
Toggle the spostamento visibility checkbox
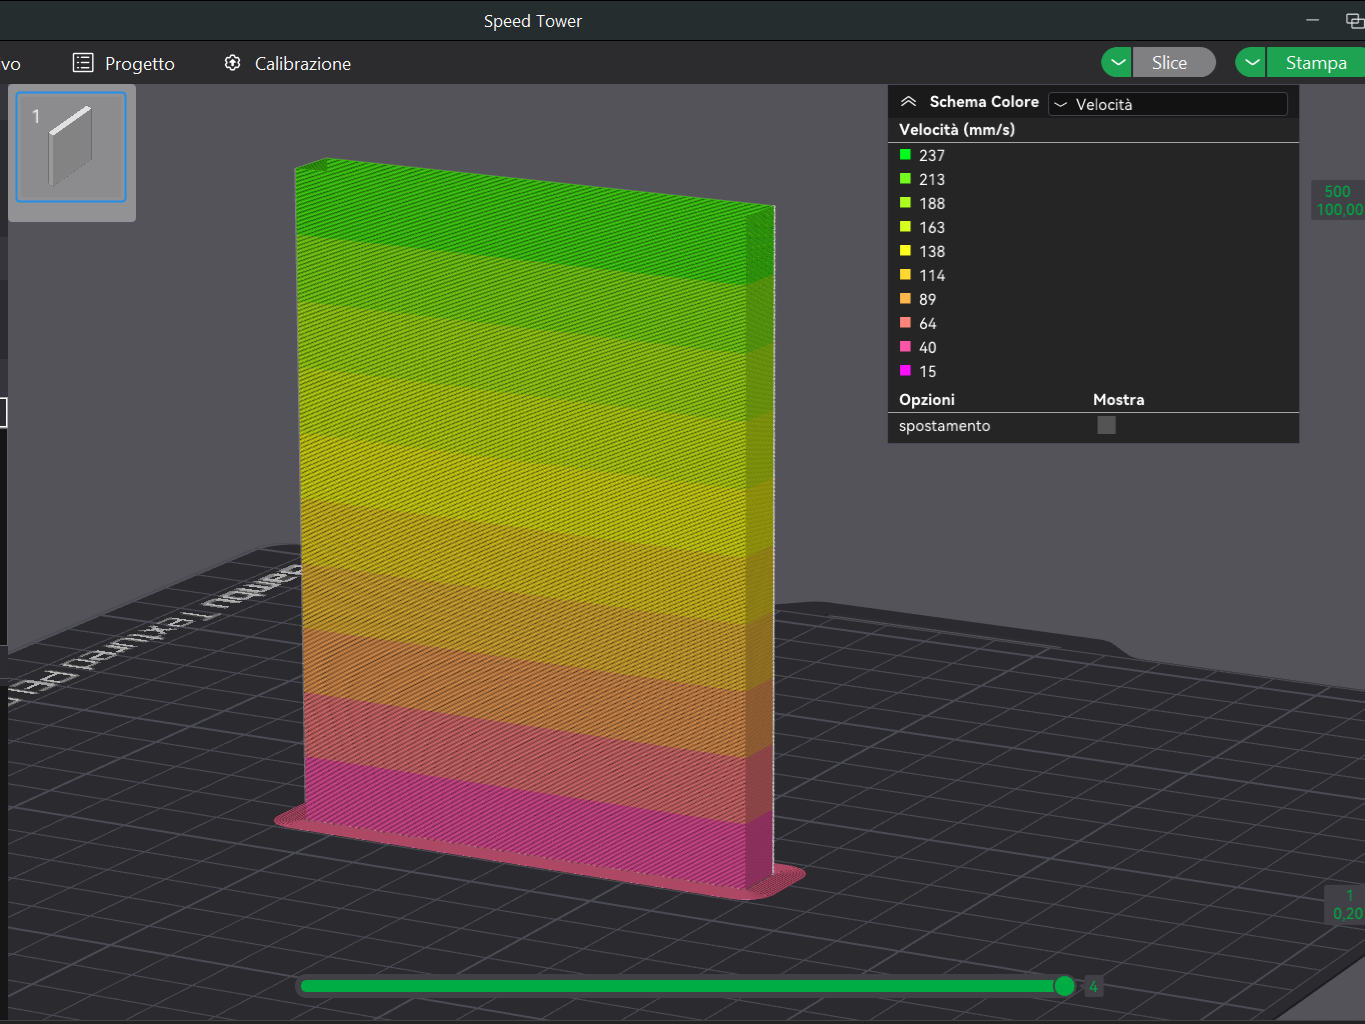coord(1106,425)
